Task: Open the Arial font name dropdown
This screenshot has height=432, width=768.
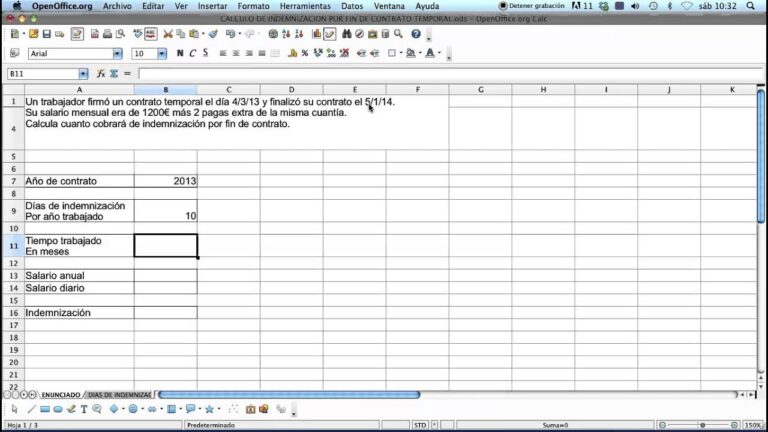Action: click(x=117, y=54)
